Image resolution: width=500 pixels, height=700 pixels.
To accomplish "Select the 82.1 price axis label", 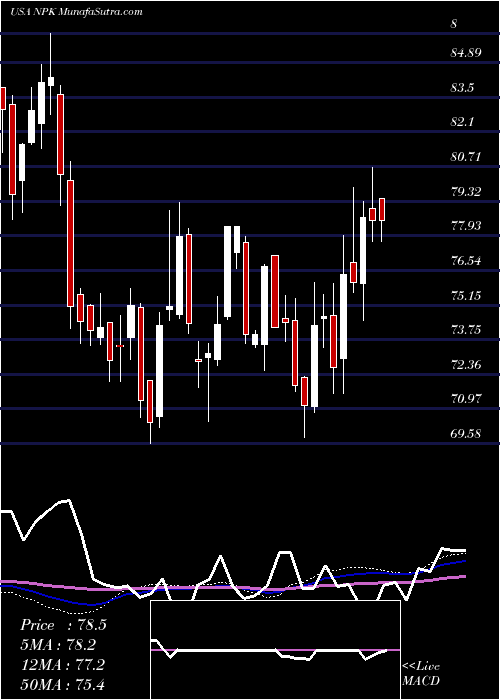I will 462,122.
